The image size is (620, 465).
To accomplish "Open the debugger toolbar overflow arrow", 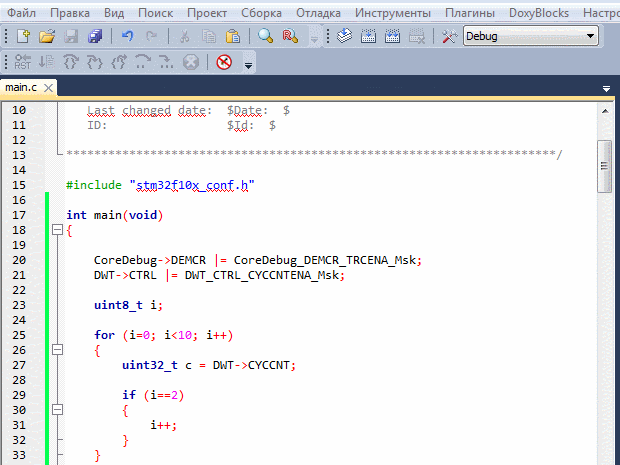I will pyautogui.click(x=248, y=64).
